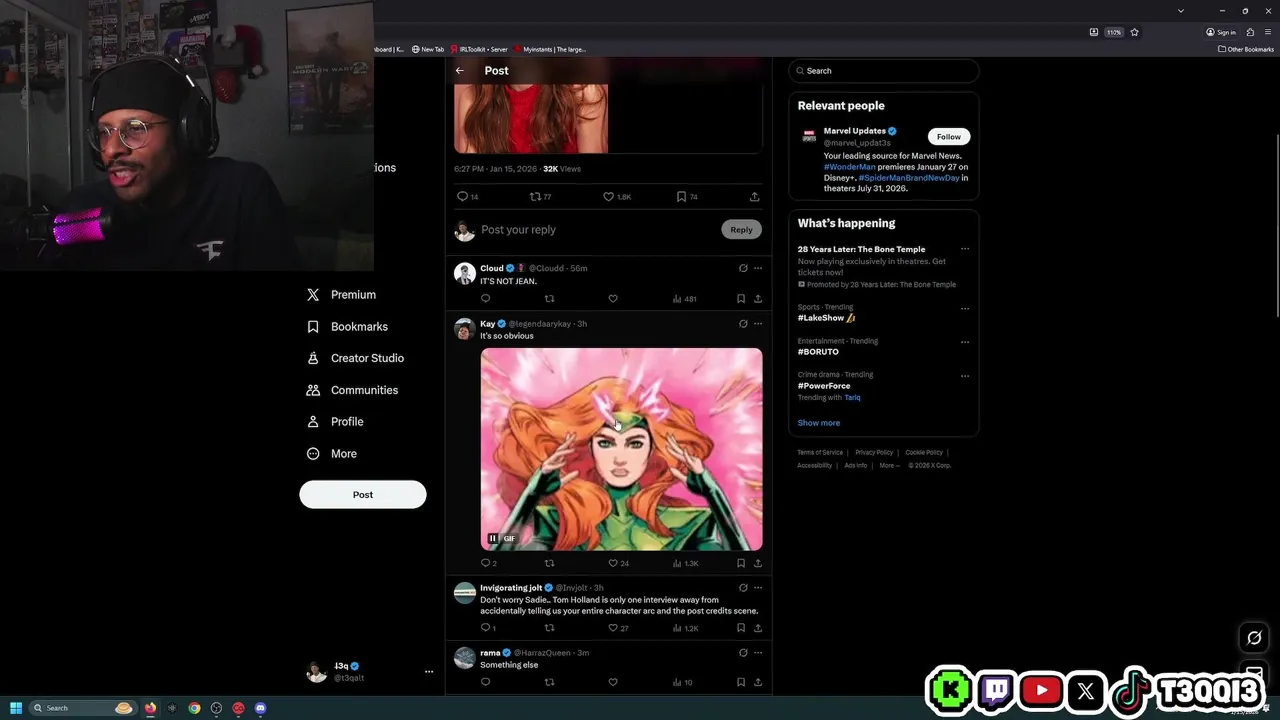
Task: Open the #LakeShow trending topic
Action: 826,318
